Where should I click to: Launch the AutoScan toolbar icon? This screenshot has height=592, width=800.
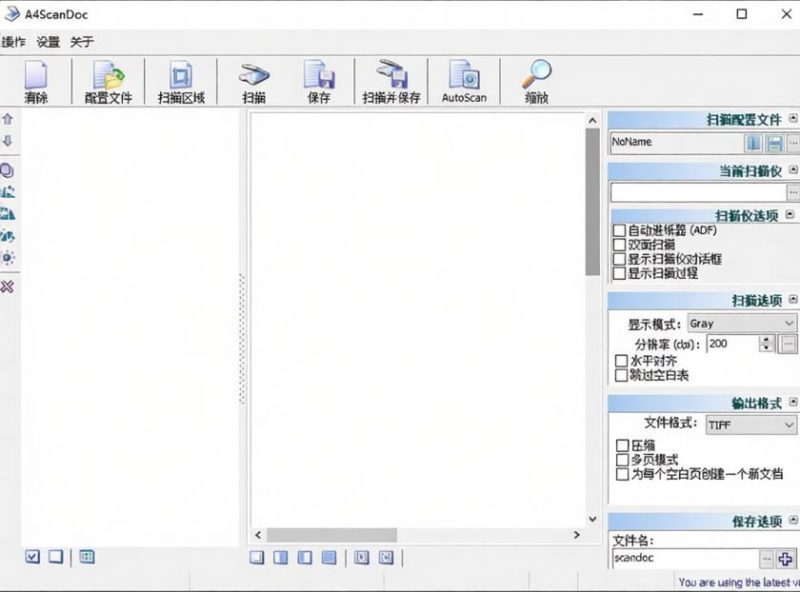(464, 82)
